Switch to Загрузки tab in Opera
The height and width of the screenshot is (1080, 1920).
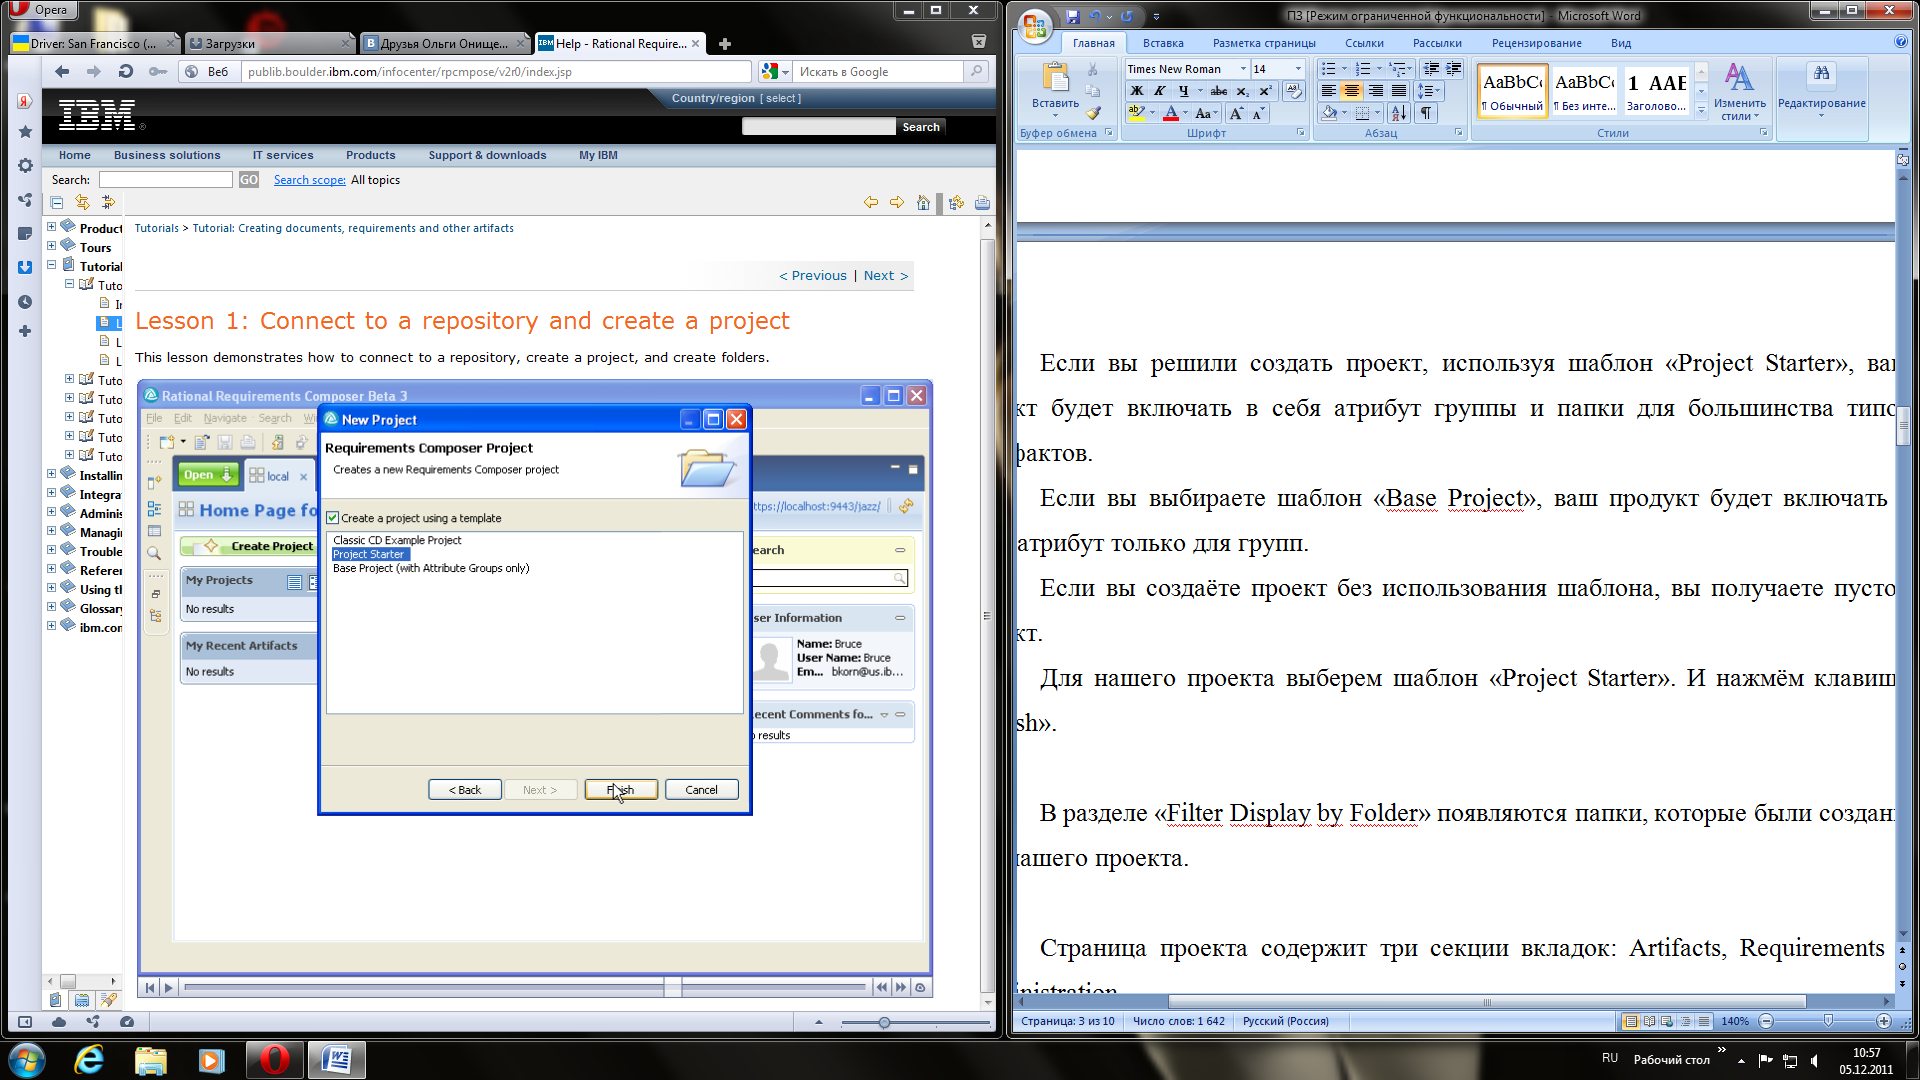point(269,43)
